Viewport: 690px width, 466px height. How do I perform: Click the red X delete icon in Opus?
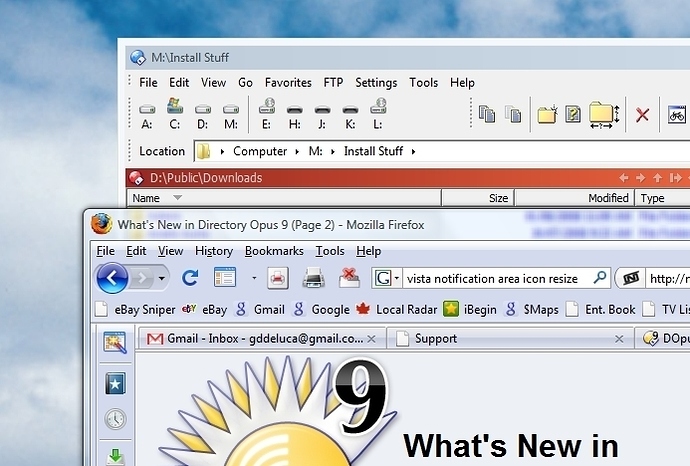coord(642,115)
